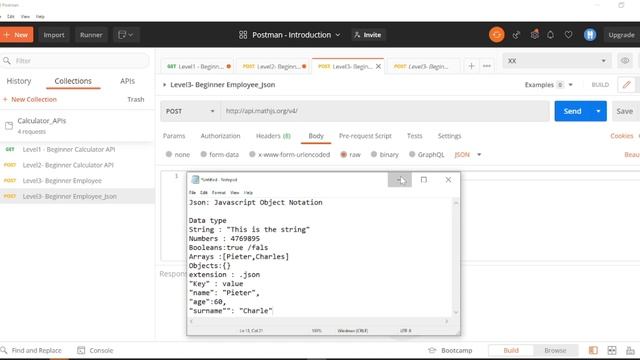The height and width of the screenshot is (360, 640).
Task: Select the x-www-form-urlencoded radio
Action: [x=252, y=154]
